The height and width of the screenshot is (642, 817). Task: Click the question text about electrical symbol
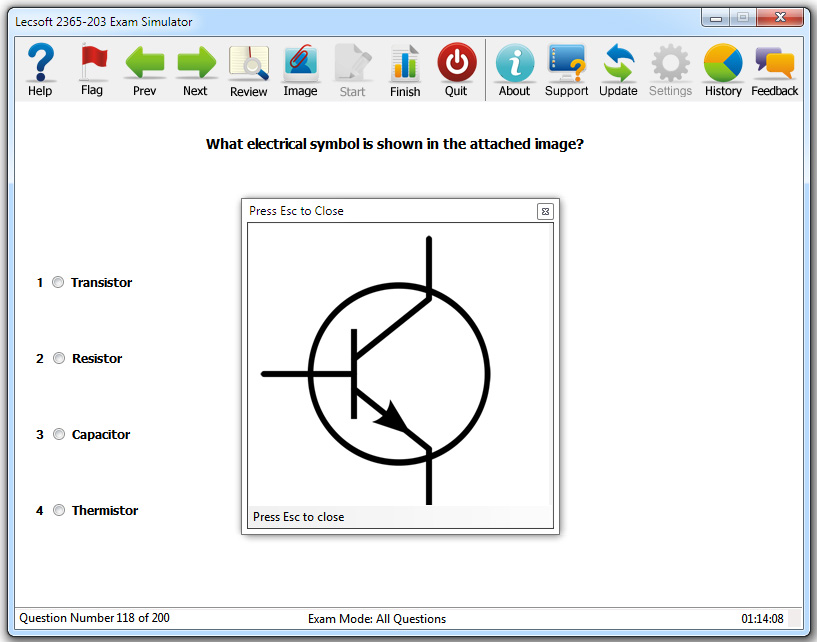pos(394,144)
